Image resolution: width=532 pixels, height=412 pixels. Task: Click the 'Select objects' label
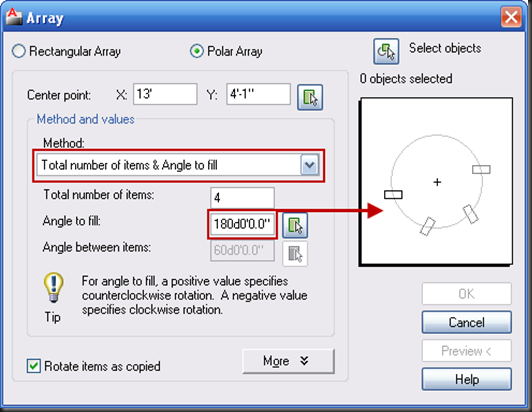(445, 48)
